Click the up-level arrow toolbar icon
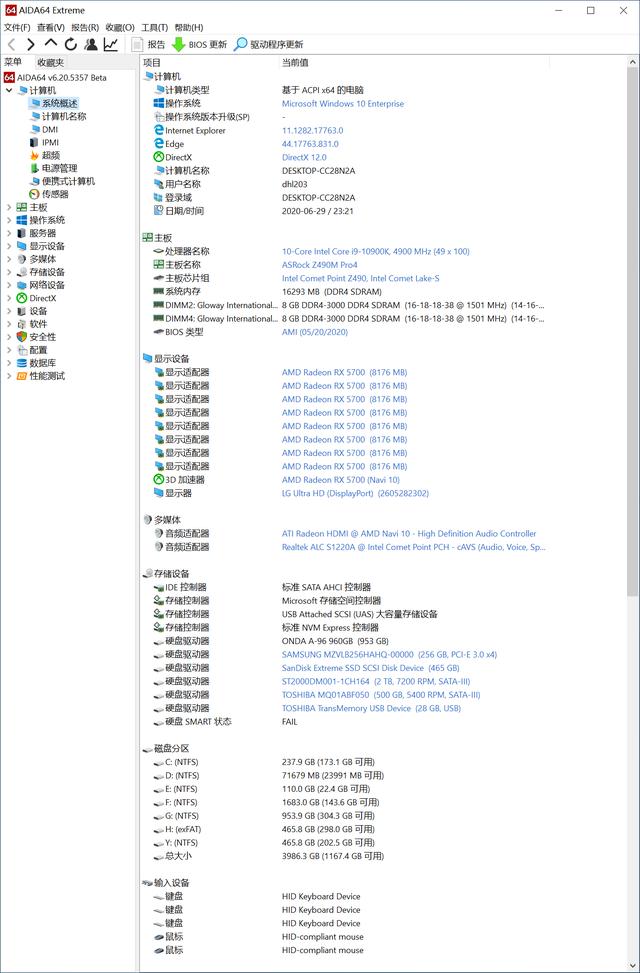Viewport: 640px width, 973px height. tap(51, 43)
